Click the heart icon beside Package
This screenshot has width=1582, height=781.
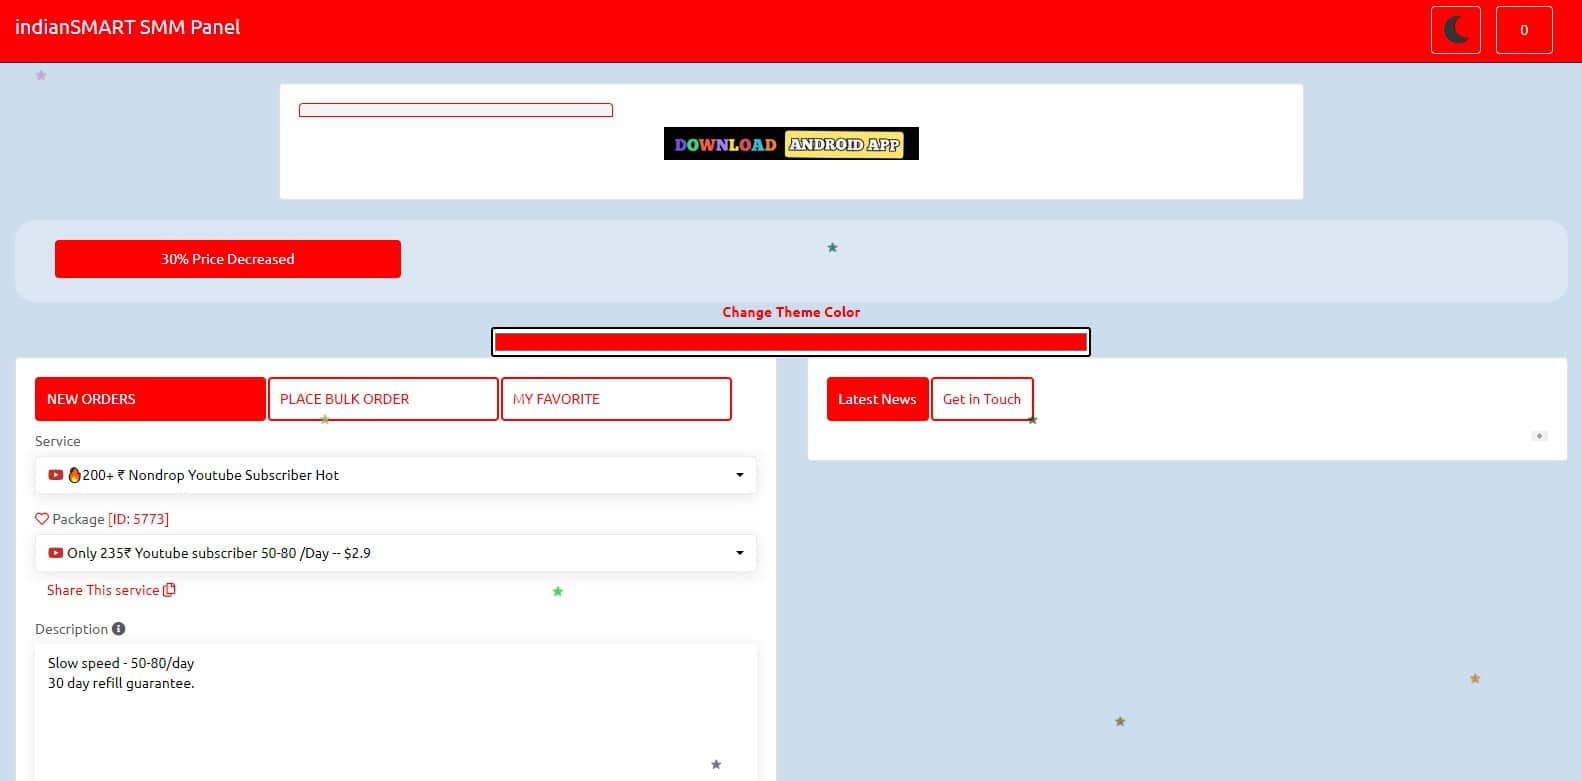pos(42,519)
